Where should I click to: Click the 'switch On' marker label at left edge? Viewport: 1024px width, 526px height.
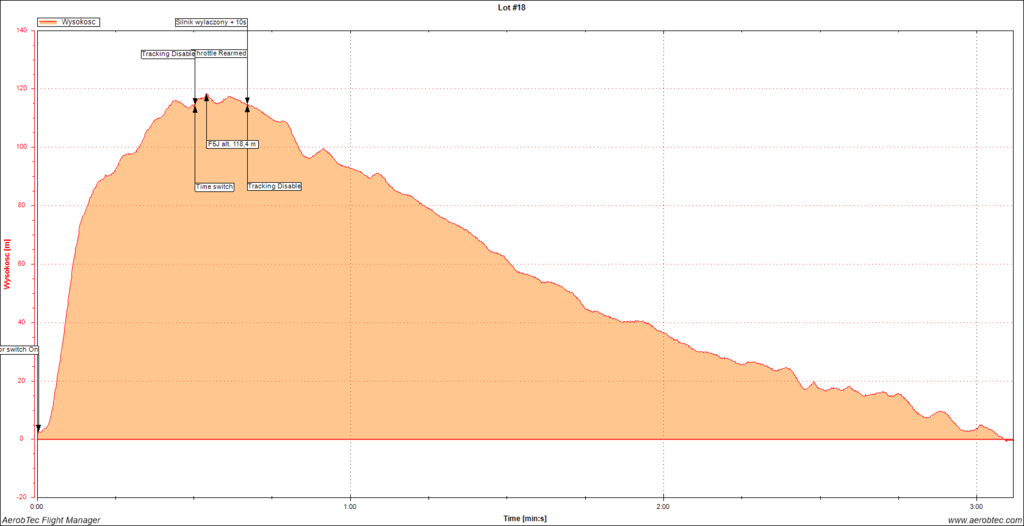(x=18, y=350)
